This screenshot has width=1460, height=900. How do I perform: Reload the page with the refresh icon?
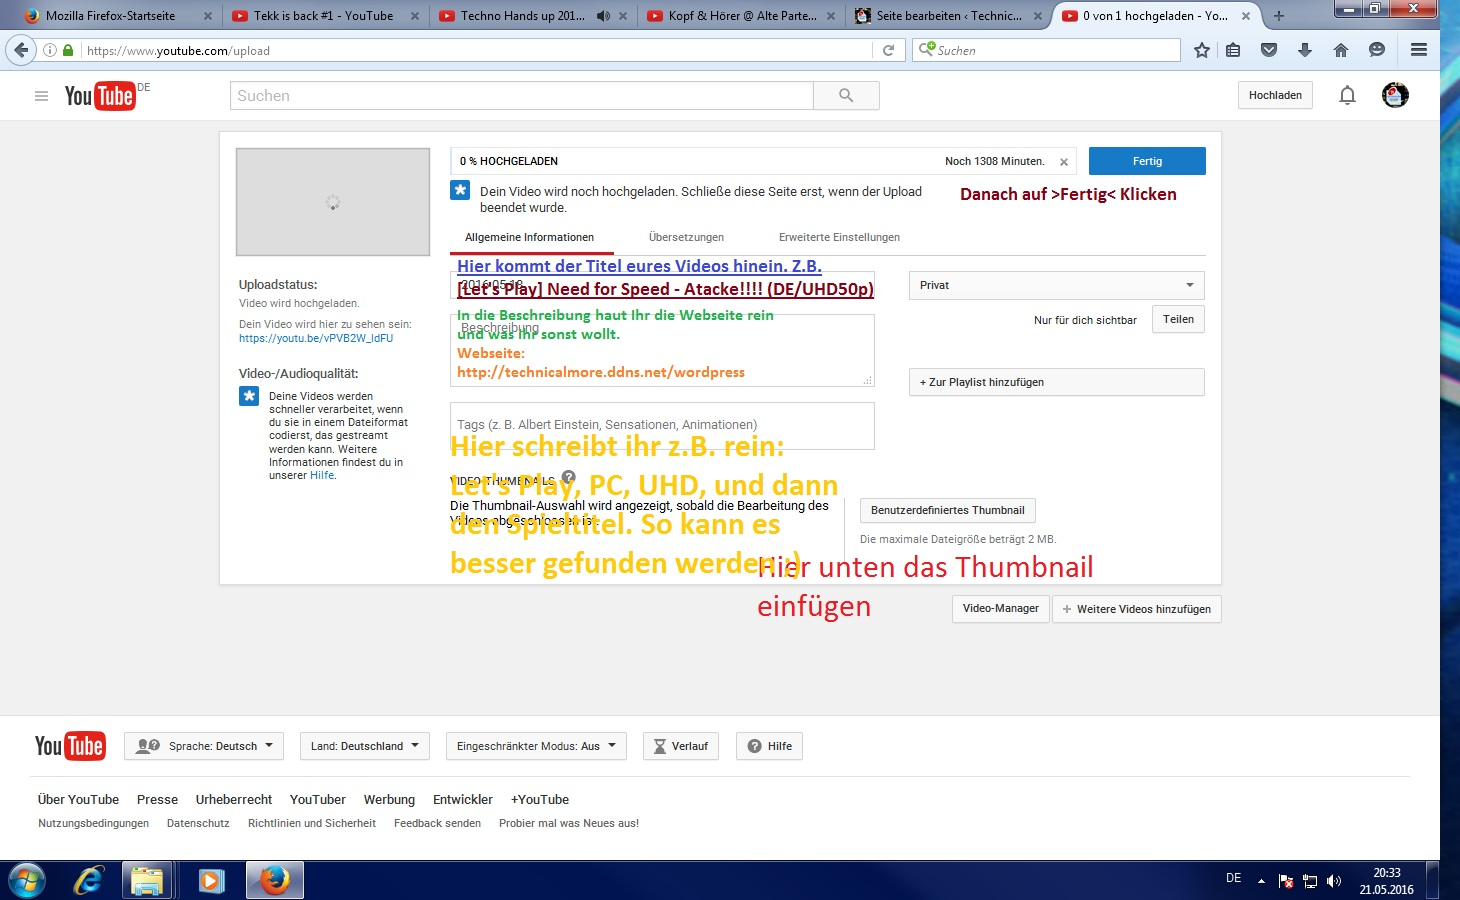click(888, 50)
